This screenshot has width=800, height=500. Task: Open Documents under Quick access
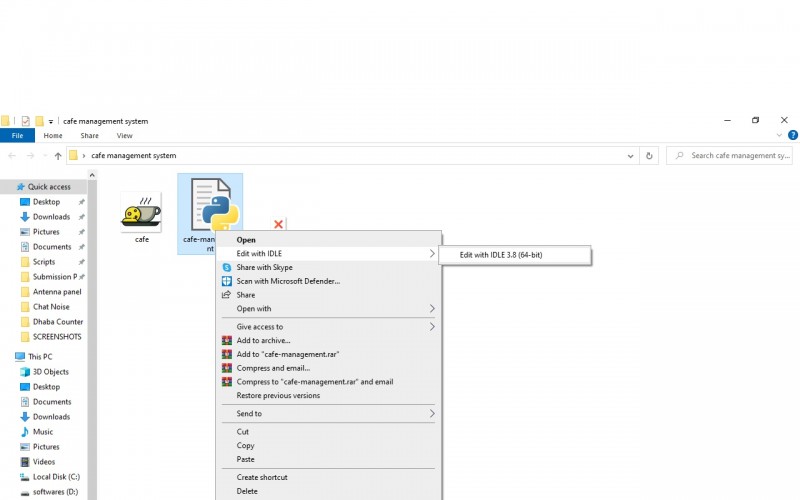52,247
